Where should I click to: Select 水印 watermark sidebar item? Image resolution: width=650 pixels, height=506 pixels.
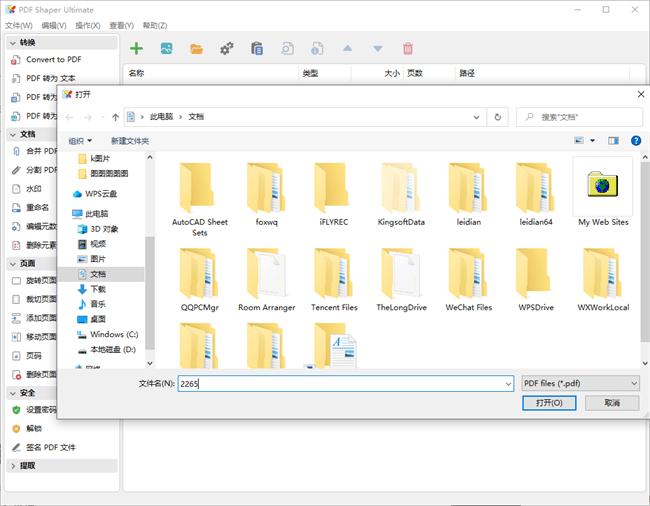point(34,189)
